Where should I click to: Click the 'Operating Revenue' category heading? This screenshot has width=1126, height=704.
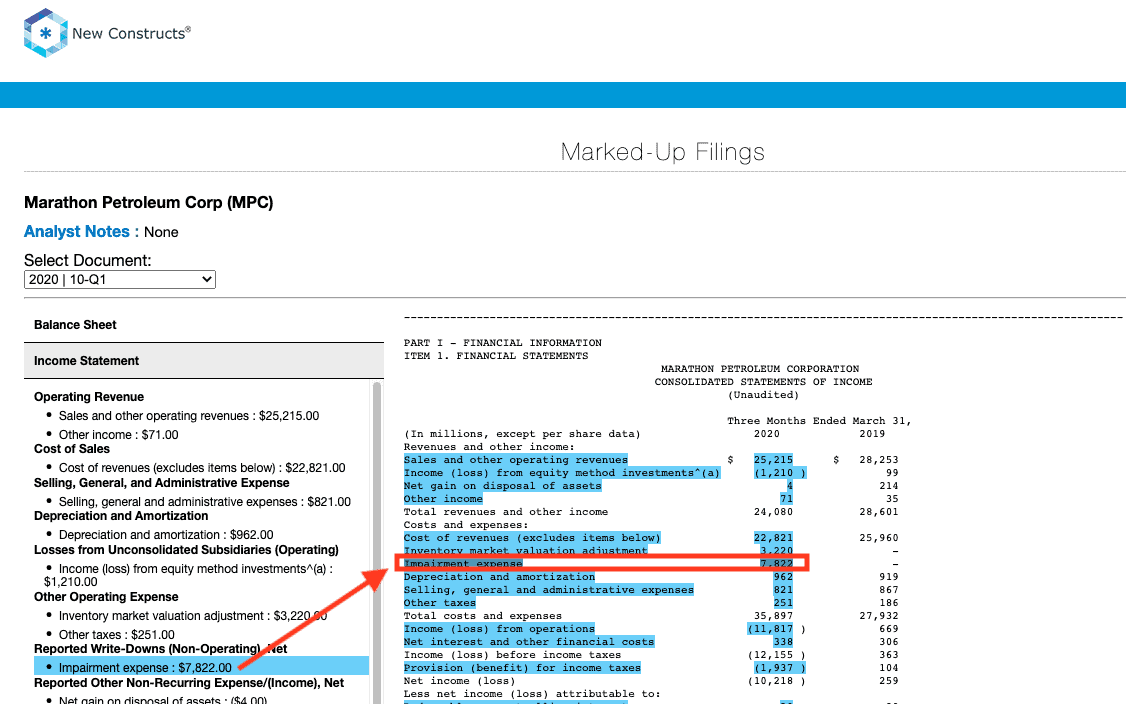click(x=89, y=397)
